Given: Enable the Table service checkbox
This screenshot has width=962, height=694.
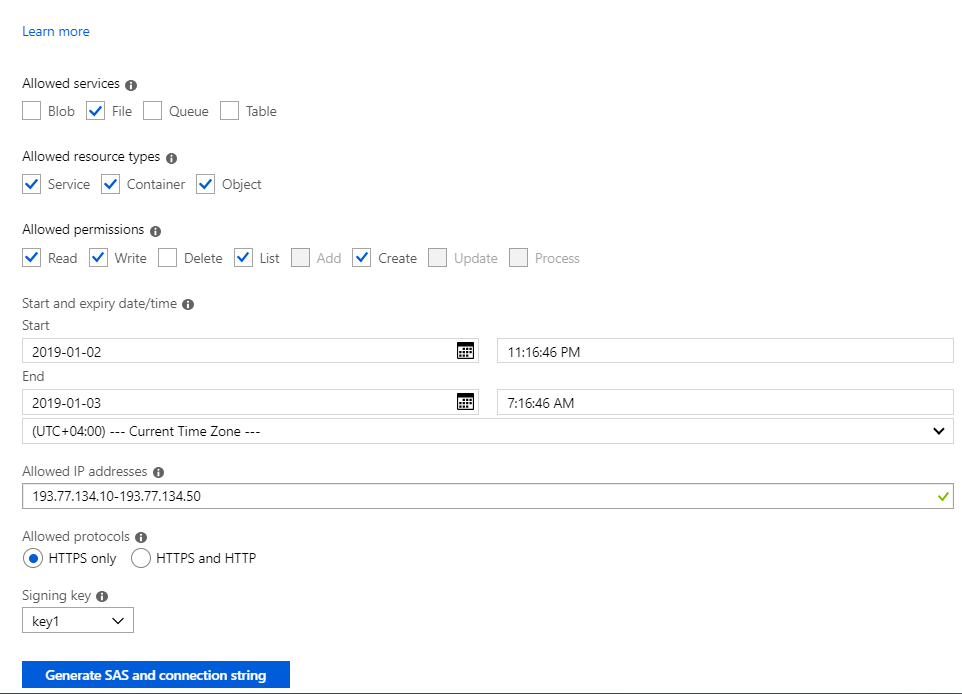Looking at the screenshot, I should coord(229,111).
